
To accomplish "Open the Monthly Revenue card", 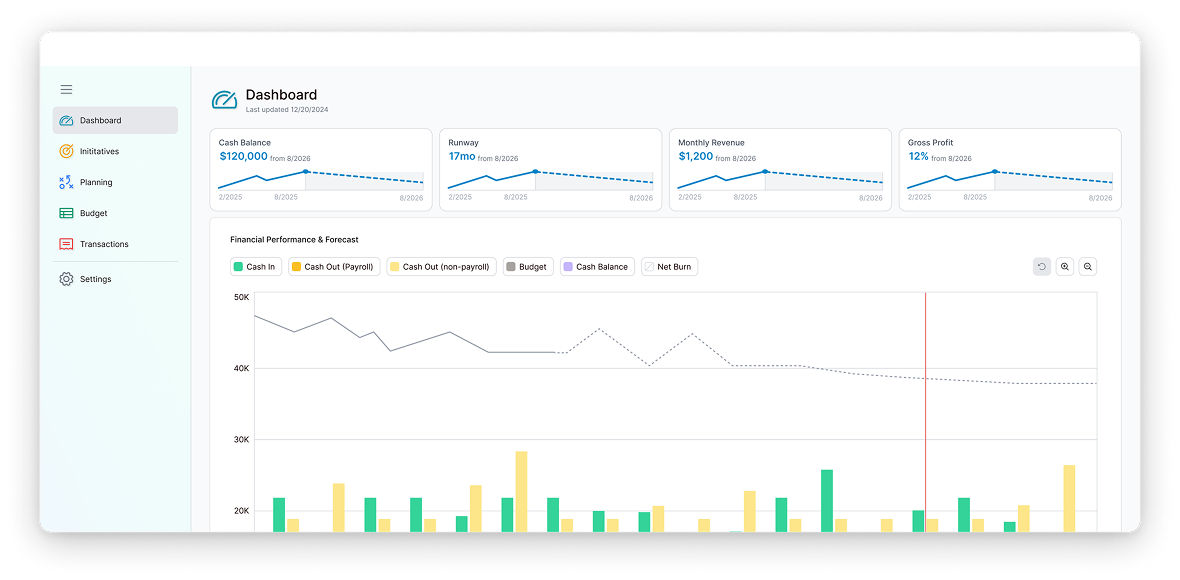I will 780,168.
